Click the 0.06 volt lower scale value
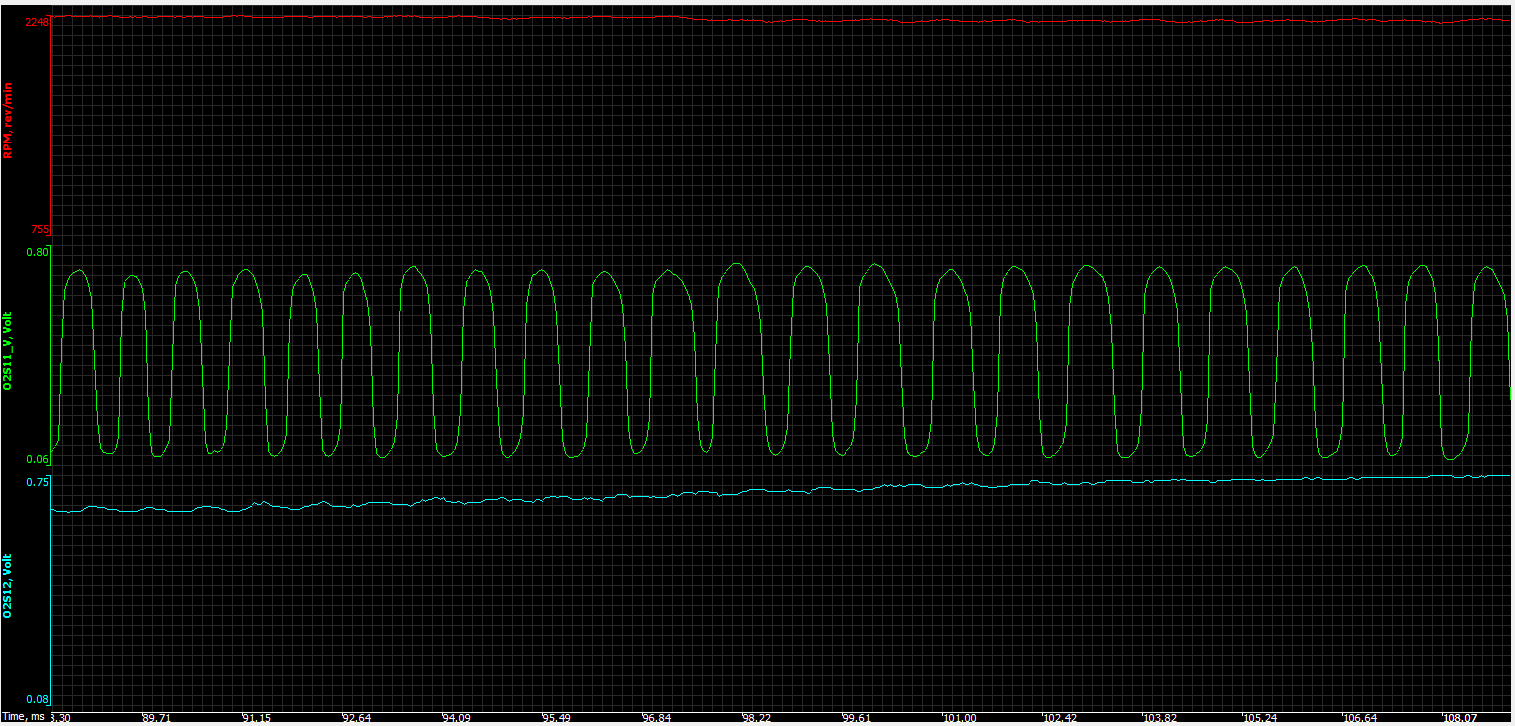This screenshot has width=1515, height=726. [37, 460]
